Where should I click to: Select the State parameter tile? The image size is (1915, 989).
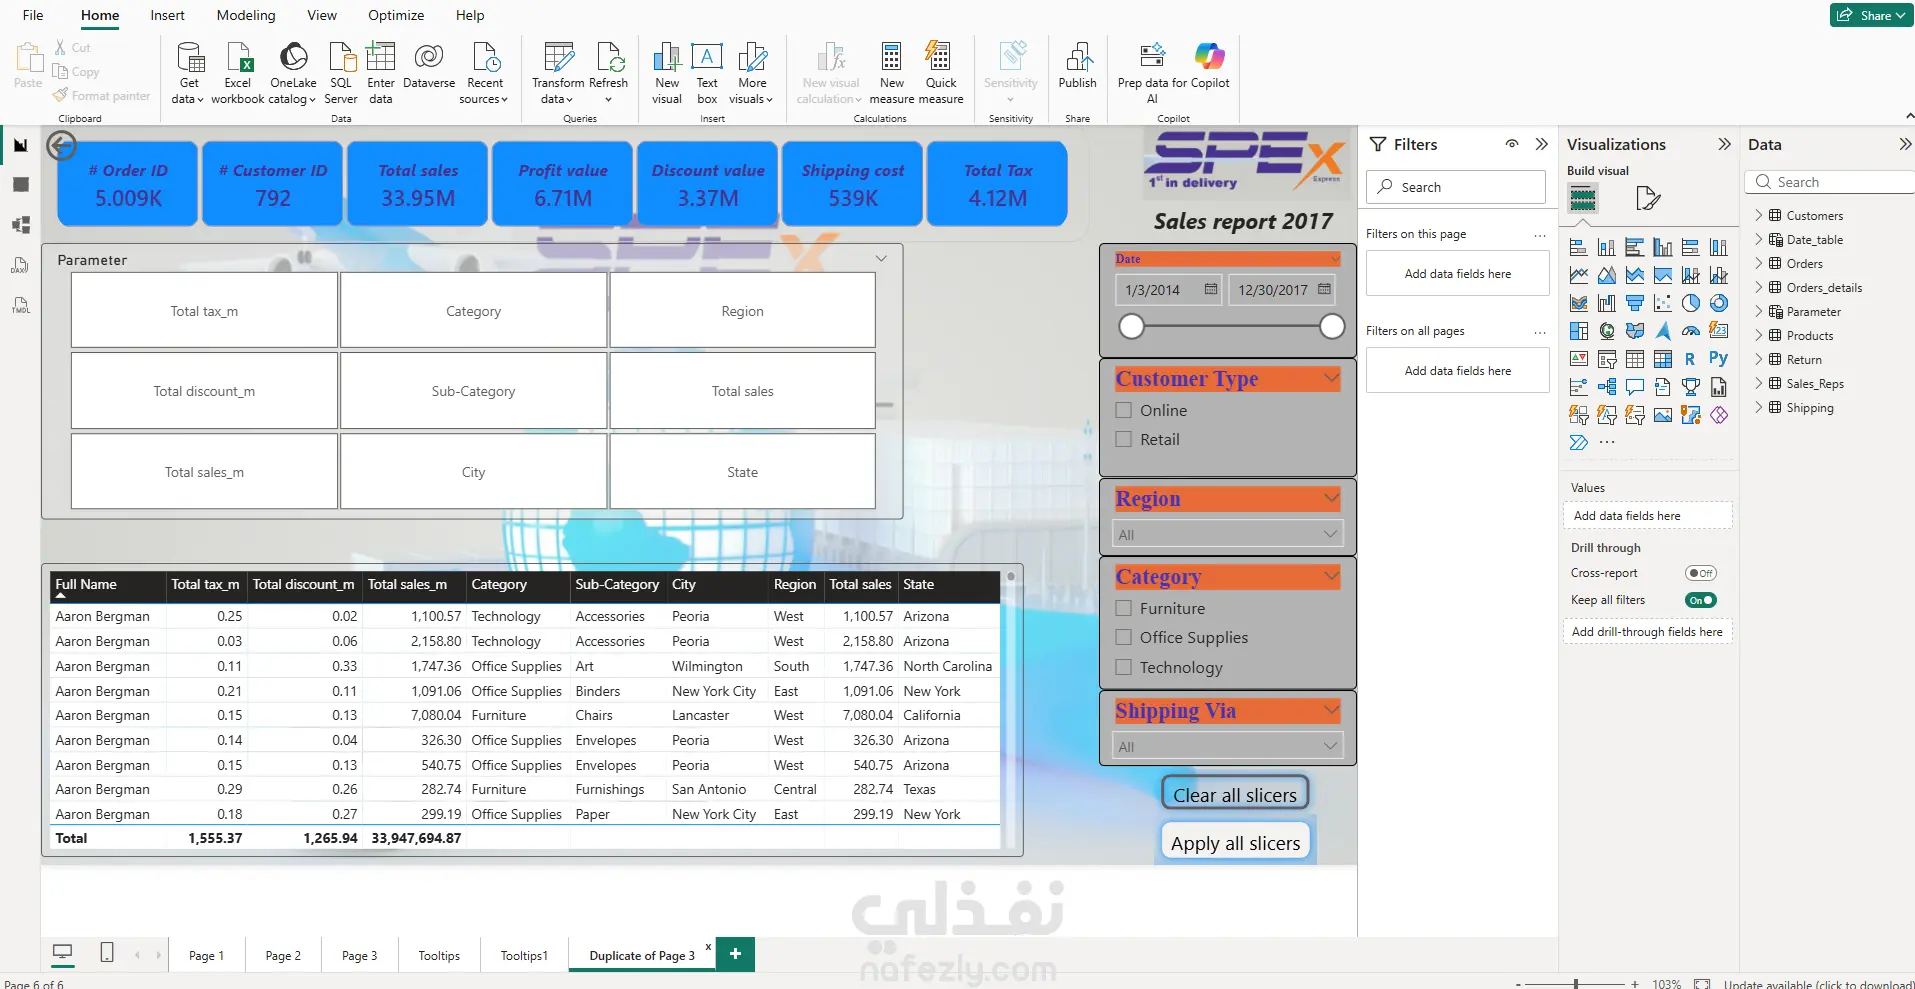pos(743,472)
